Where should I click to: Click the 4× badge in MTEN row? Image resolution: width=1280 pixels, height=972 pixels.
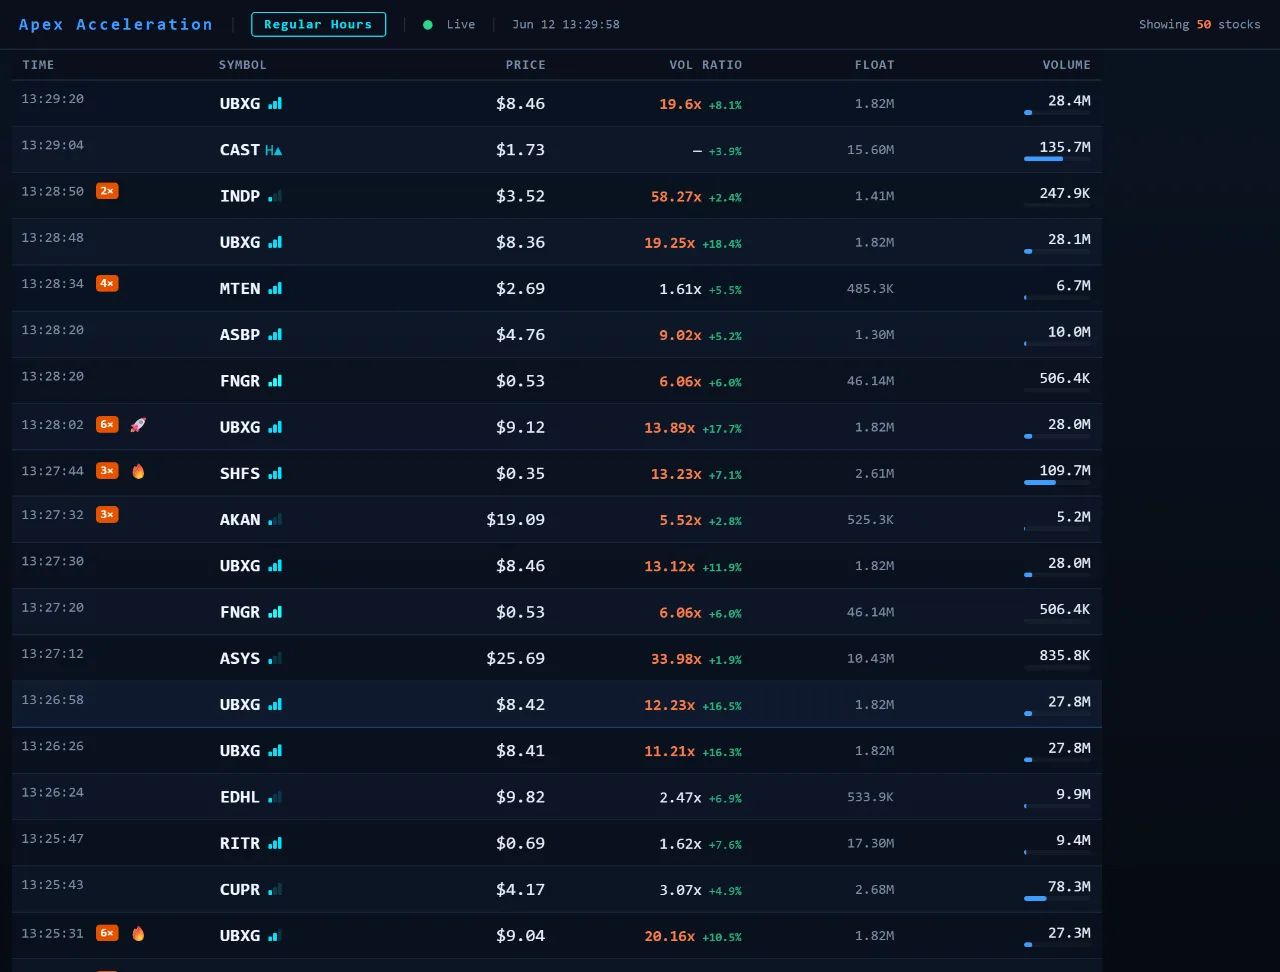pyautogui.click(x=107, y=283)
